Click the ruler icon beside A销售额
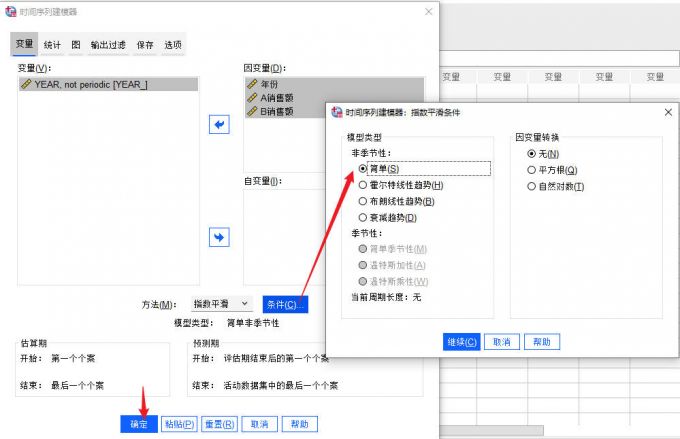Image resolution: width=680 pixels, height=439 pixels. (x=252, y=98)
